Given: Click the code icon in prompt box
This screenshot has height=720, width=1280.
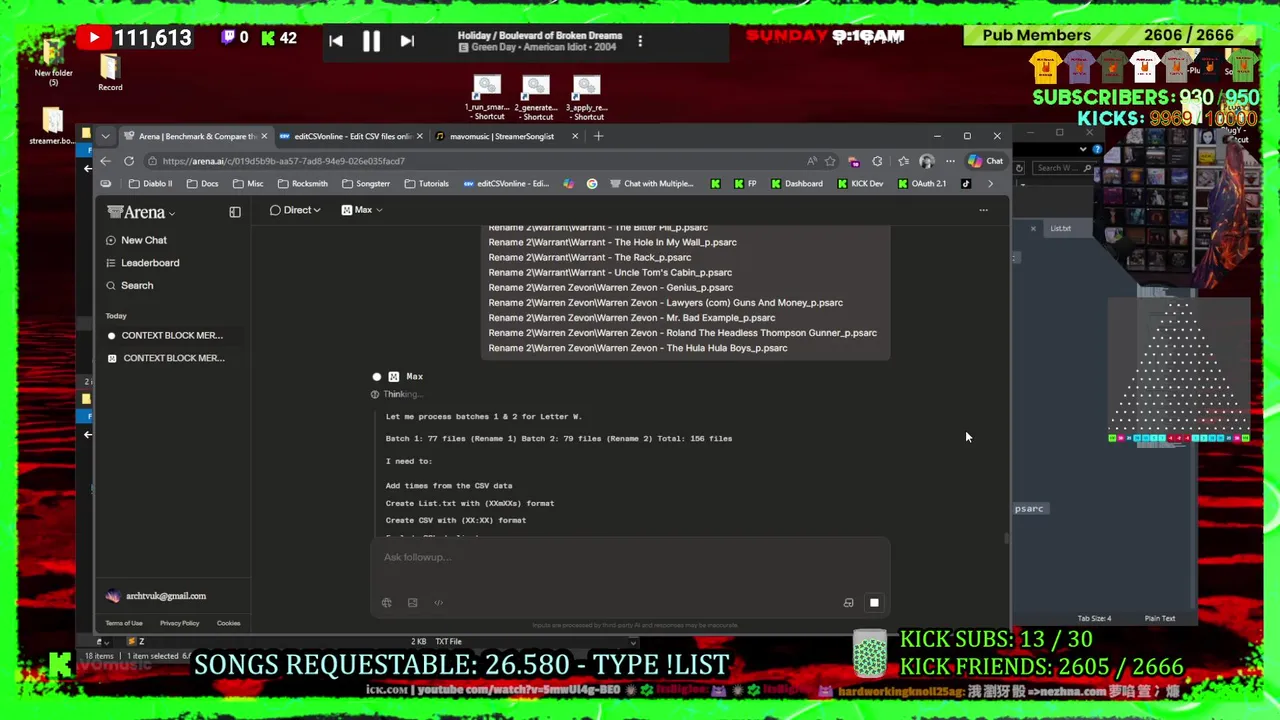Looking at the screenshot, I should (x=438, y=603).
